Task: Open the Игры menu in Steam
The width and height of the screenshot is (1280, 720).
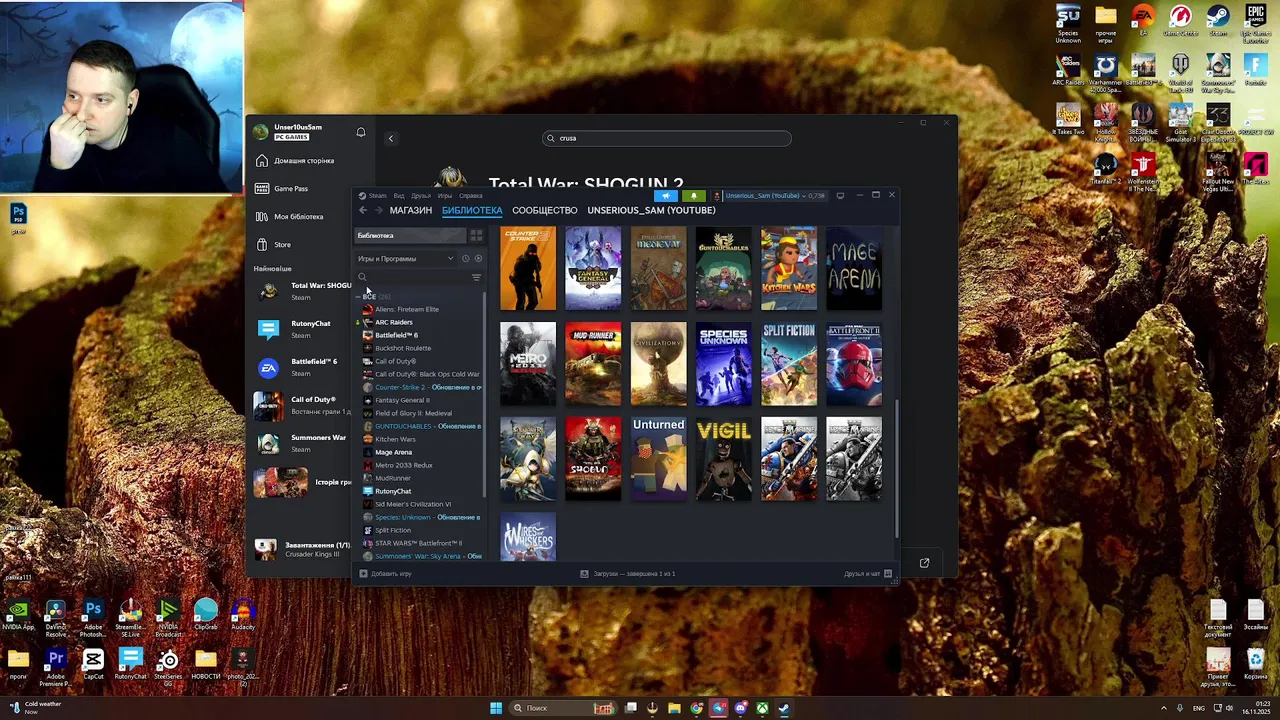Action: (x=445, y=196)
